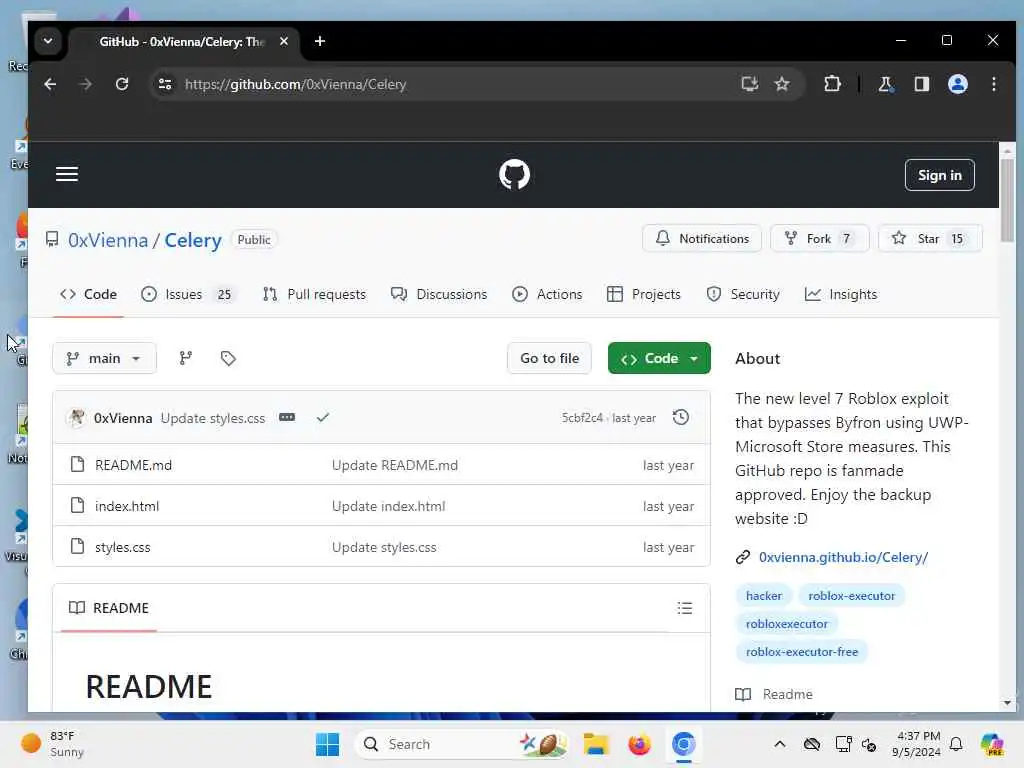Screen dimensions: 1024x768
Task: Bookmark this page with the star icon
Action: [x=782, y=84]
